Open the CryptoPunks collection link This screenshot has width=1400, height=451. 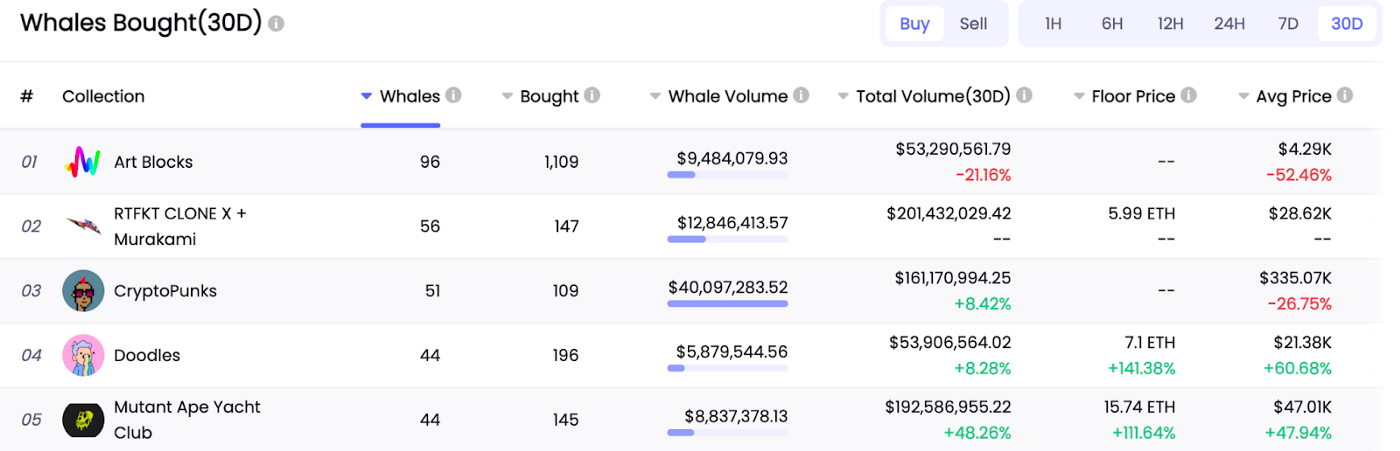pyautogui.click(x=165, y=291)
